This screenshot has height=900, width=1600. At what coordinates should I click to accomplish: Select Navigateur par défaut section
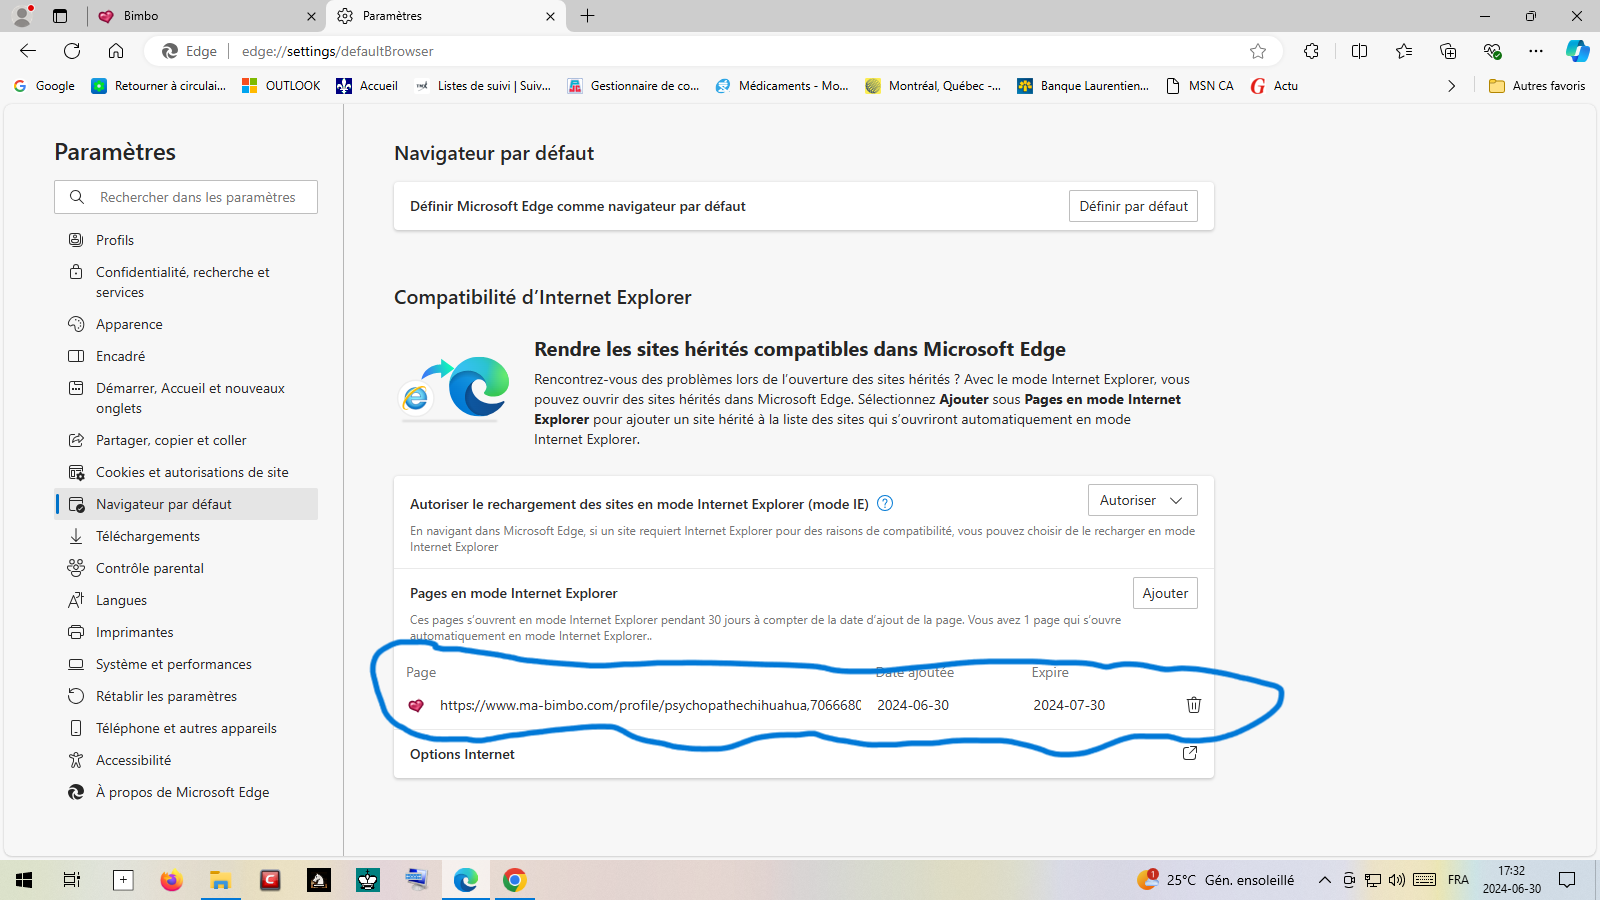[x=186, y=504]
